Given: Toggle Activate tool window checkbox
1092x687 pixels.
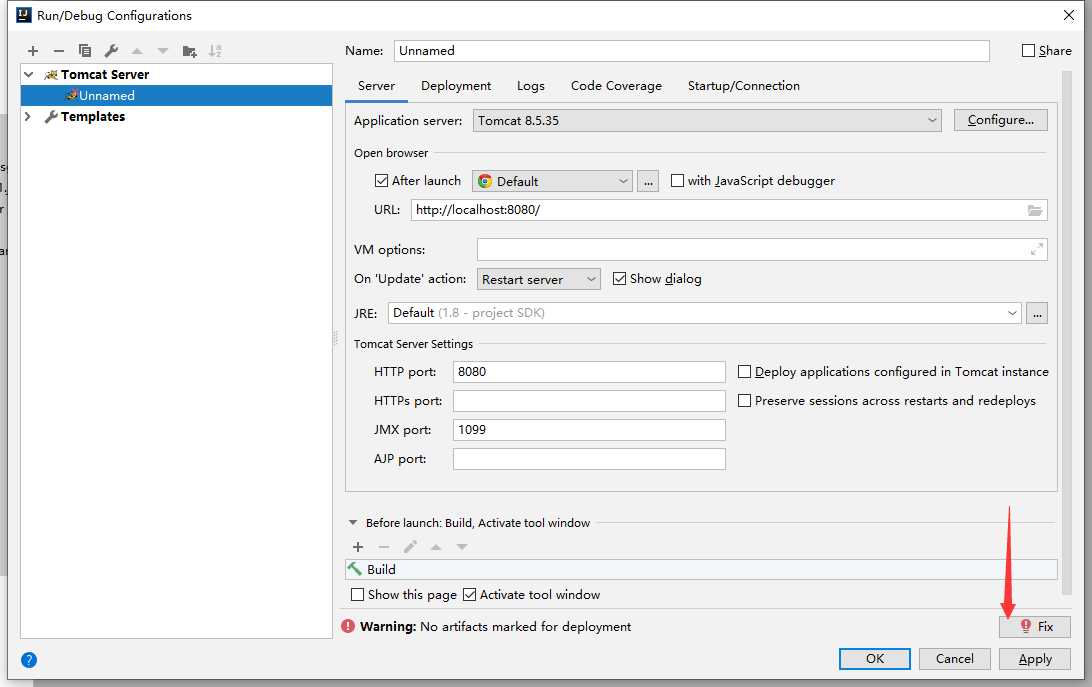Looking at the screenshot, I should [469, 595].
